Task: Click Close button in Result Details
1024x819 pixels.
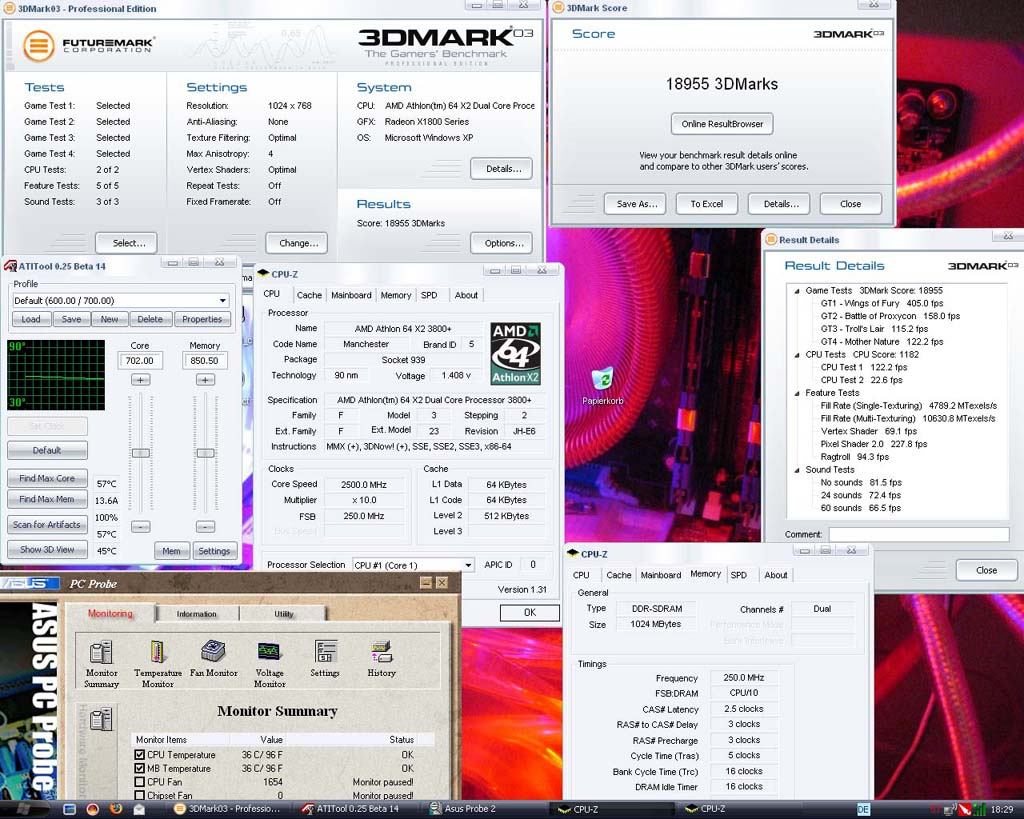Action: coord(987,570)
